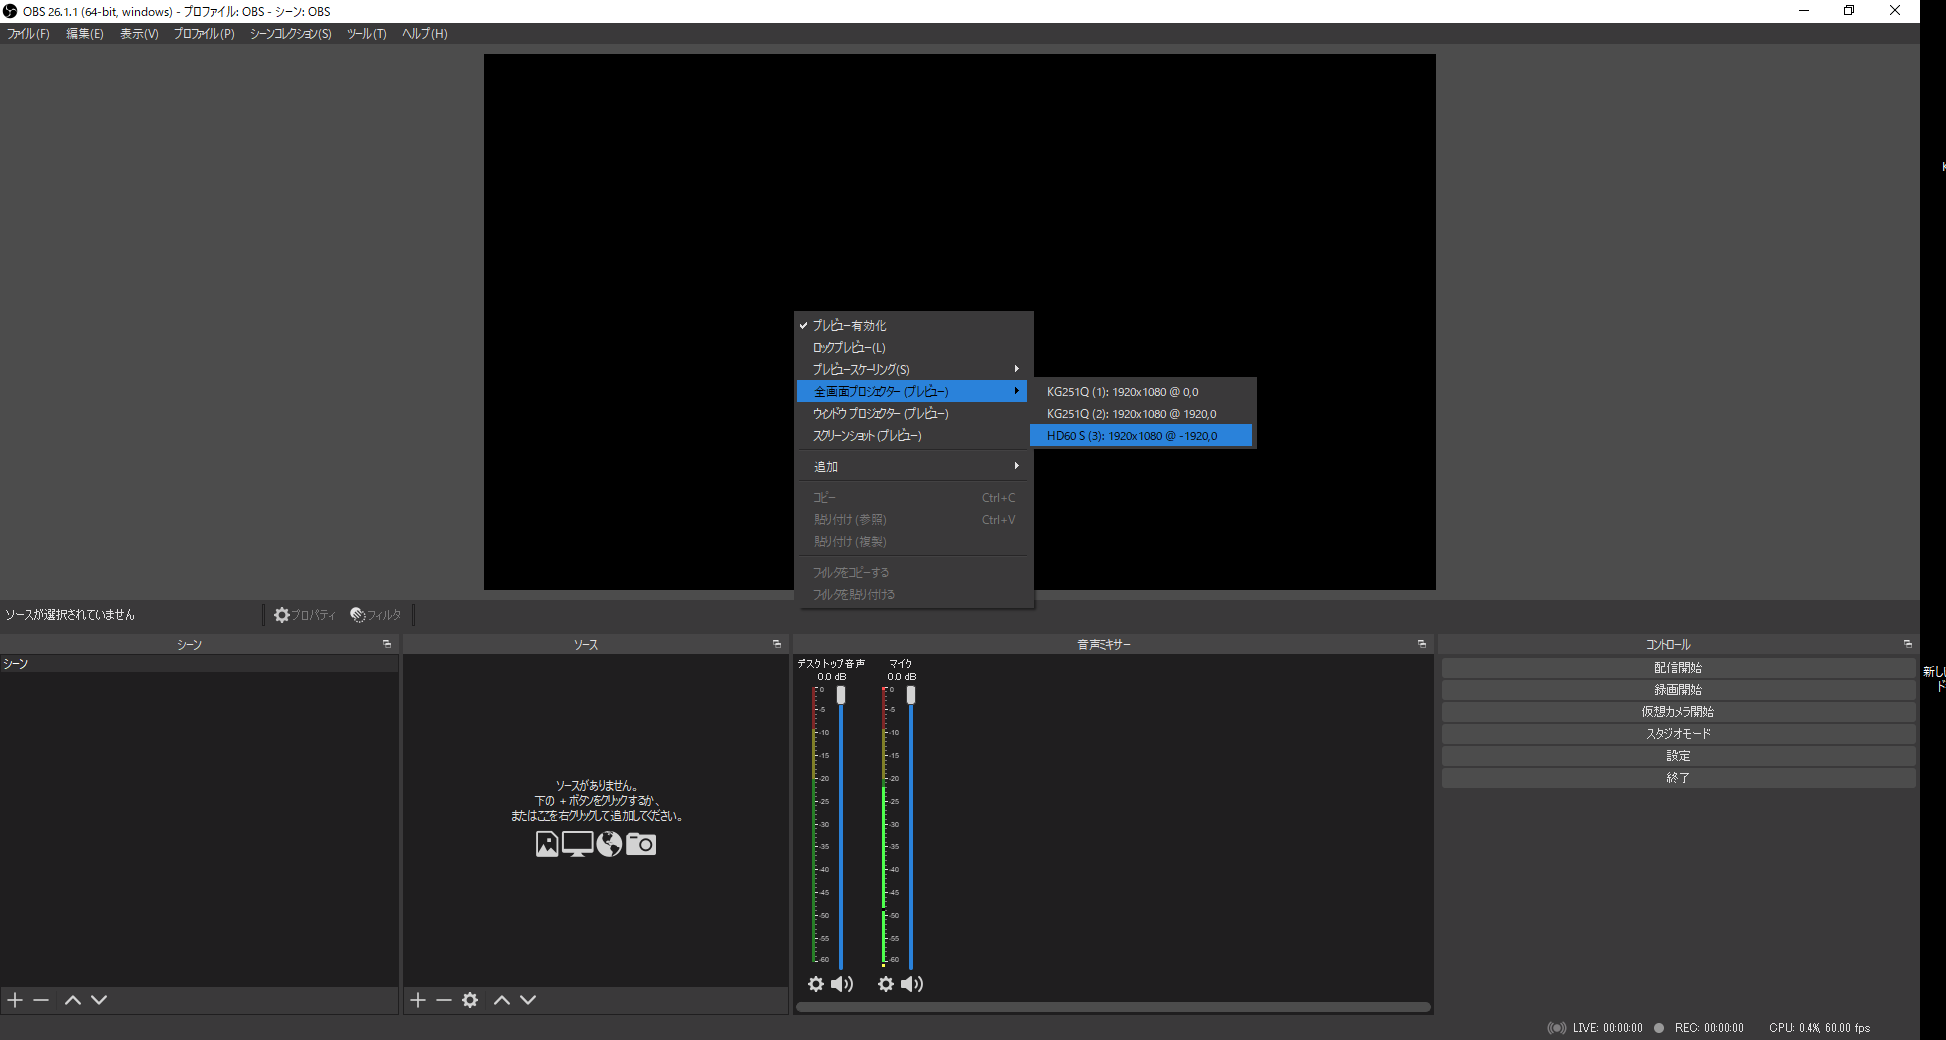The height and width of the screenshot is (1040, 1946).
Task: Mute the desktop audio speaker icon
Action: [x=842, y=984]
